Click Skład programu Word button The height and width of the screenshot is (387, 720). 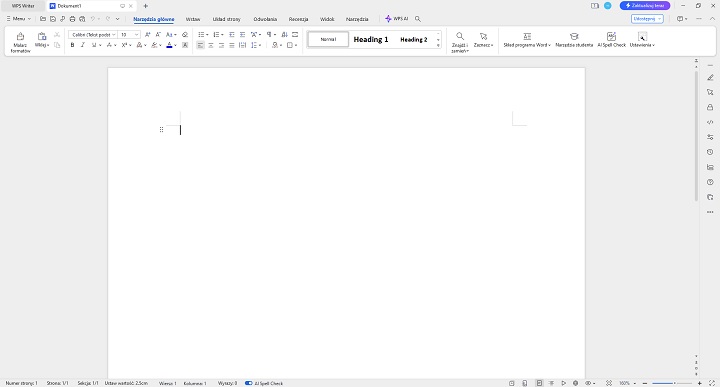click(x=527, y=40)
